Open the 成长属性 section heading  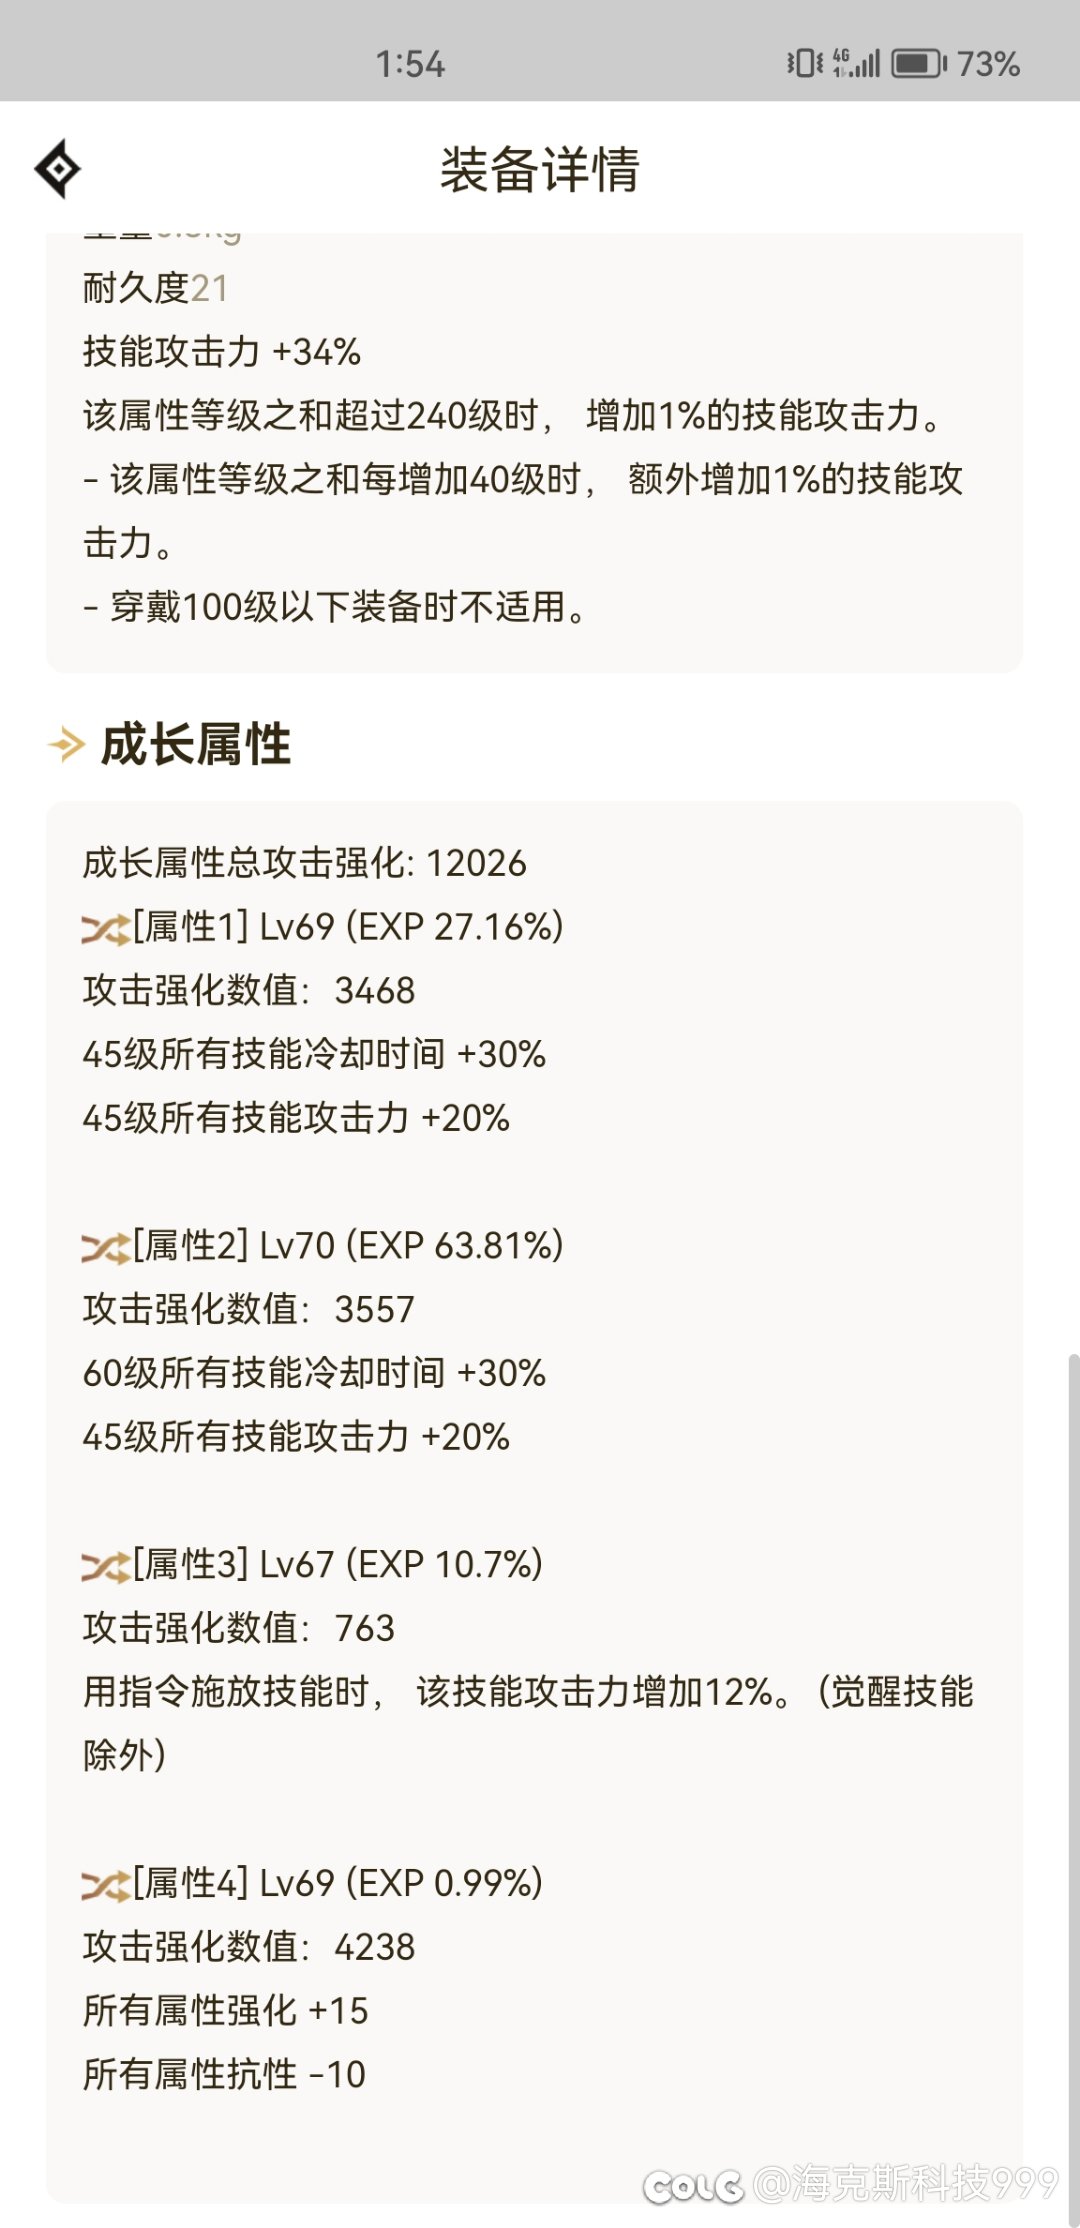pos(196,745)
